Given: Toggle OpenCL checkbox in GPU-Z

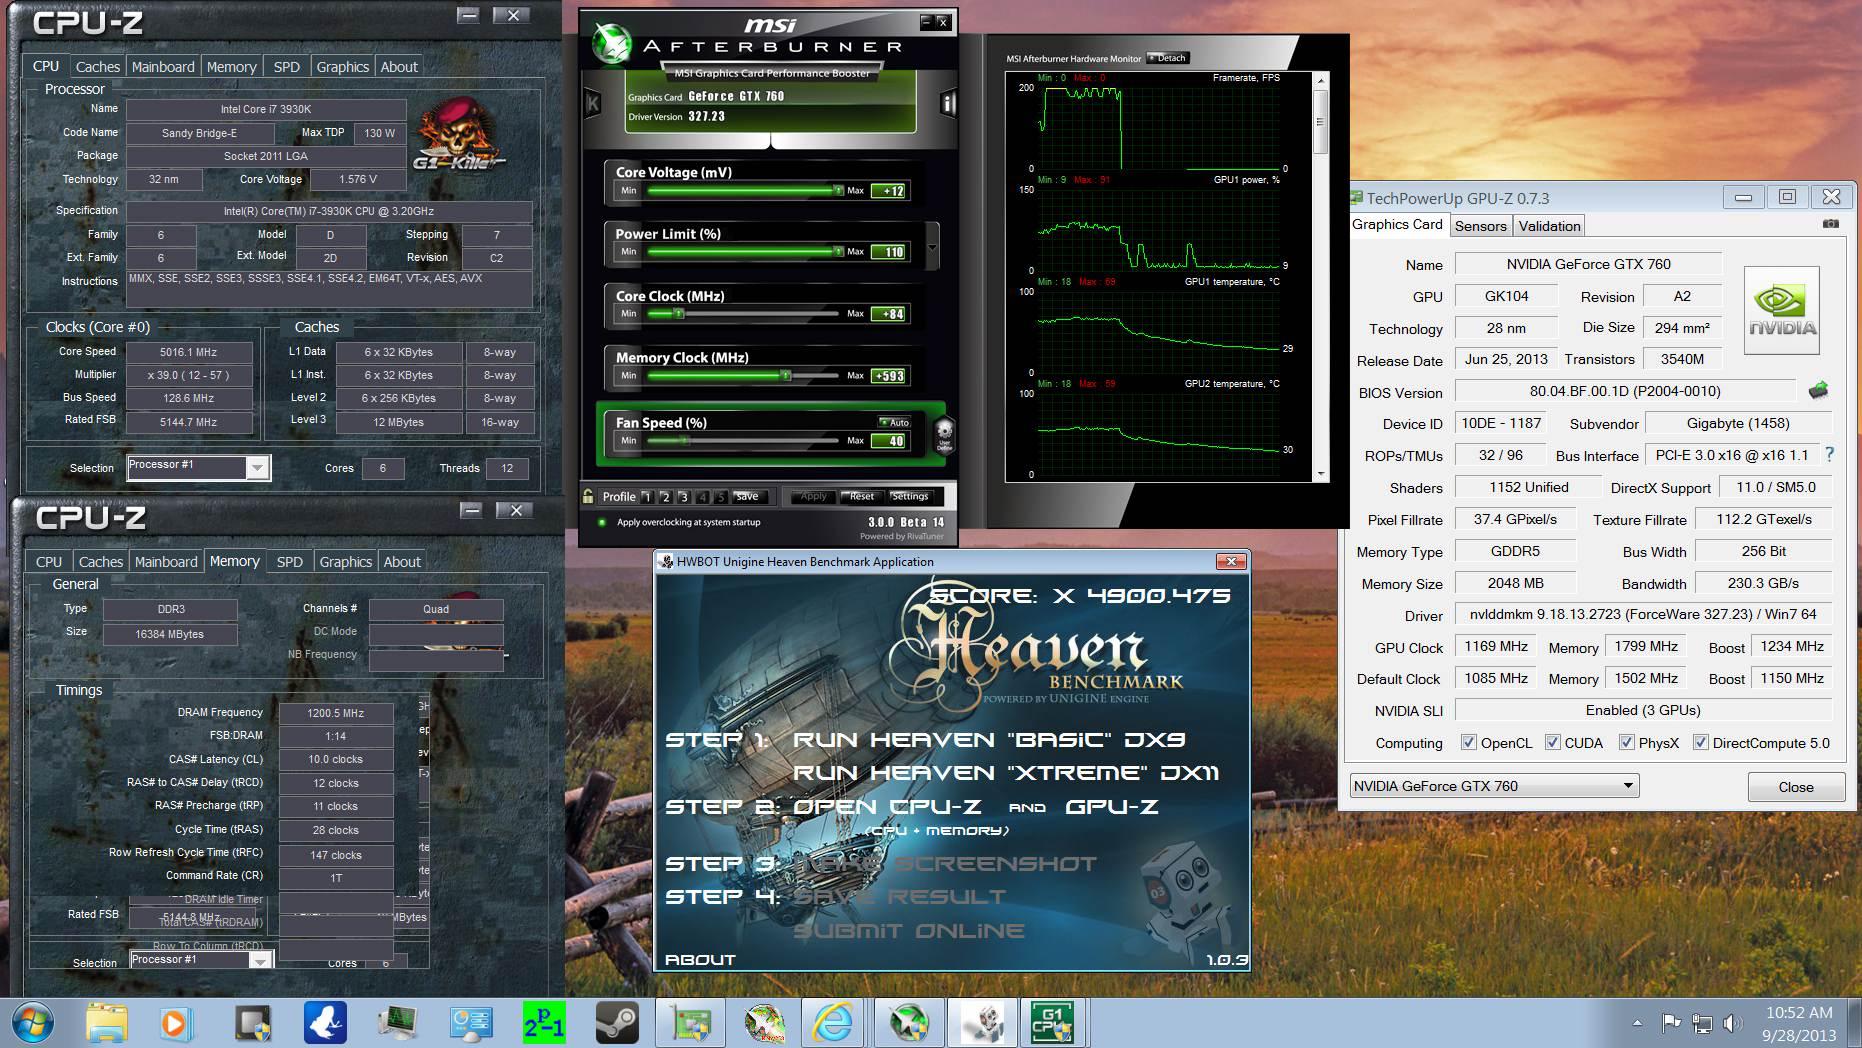Looking at the screenshot, I should click(x=1468, y=742).
